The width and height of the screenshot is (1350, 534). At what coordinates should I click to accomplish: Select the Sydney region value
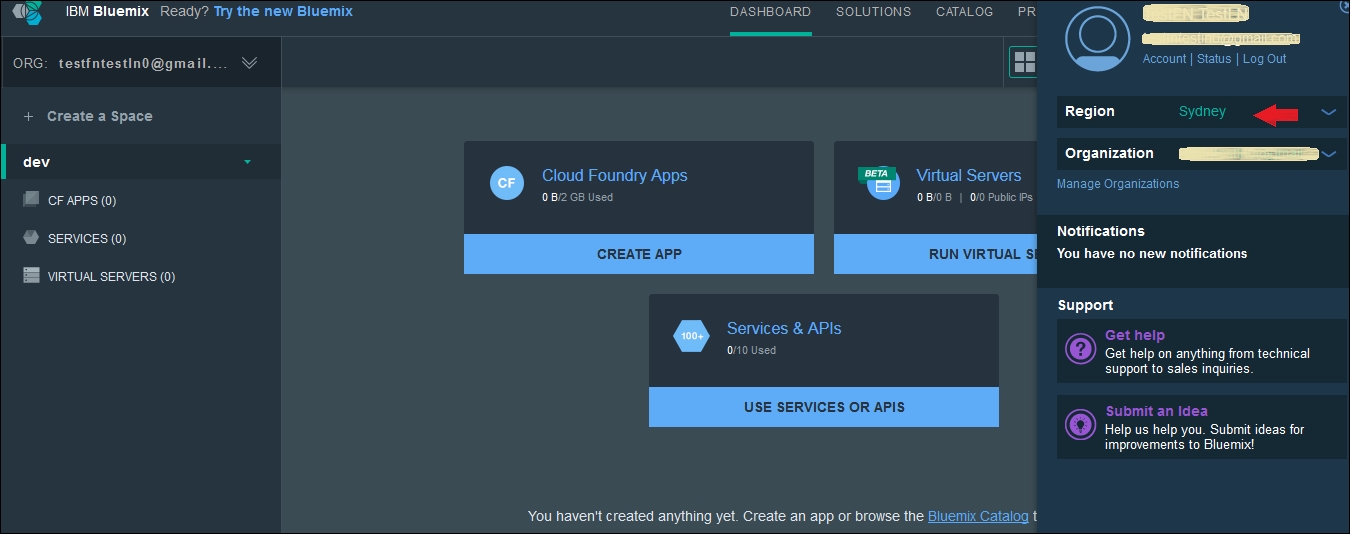(1202, 112)
